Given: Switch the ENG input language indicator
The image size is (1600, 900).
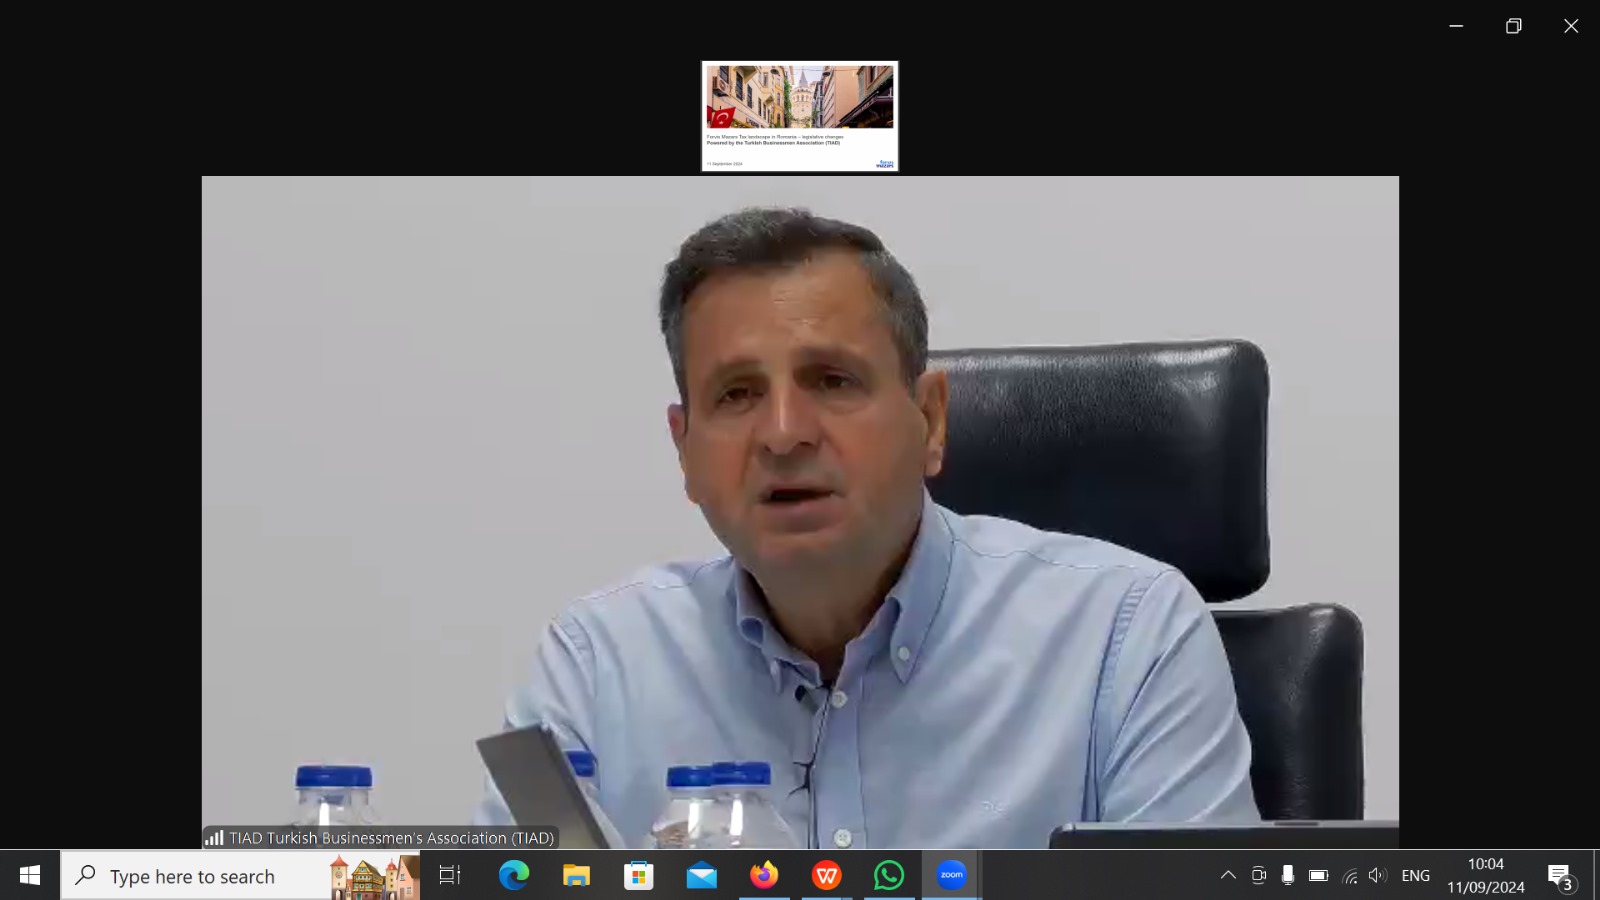Looking at the screenshot, I should [1415, 875].
